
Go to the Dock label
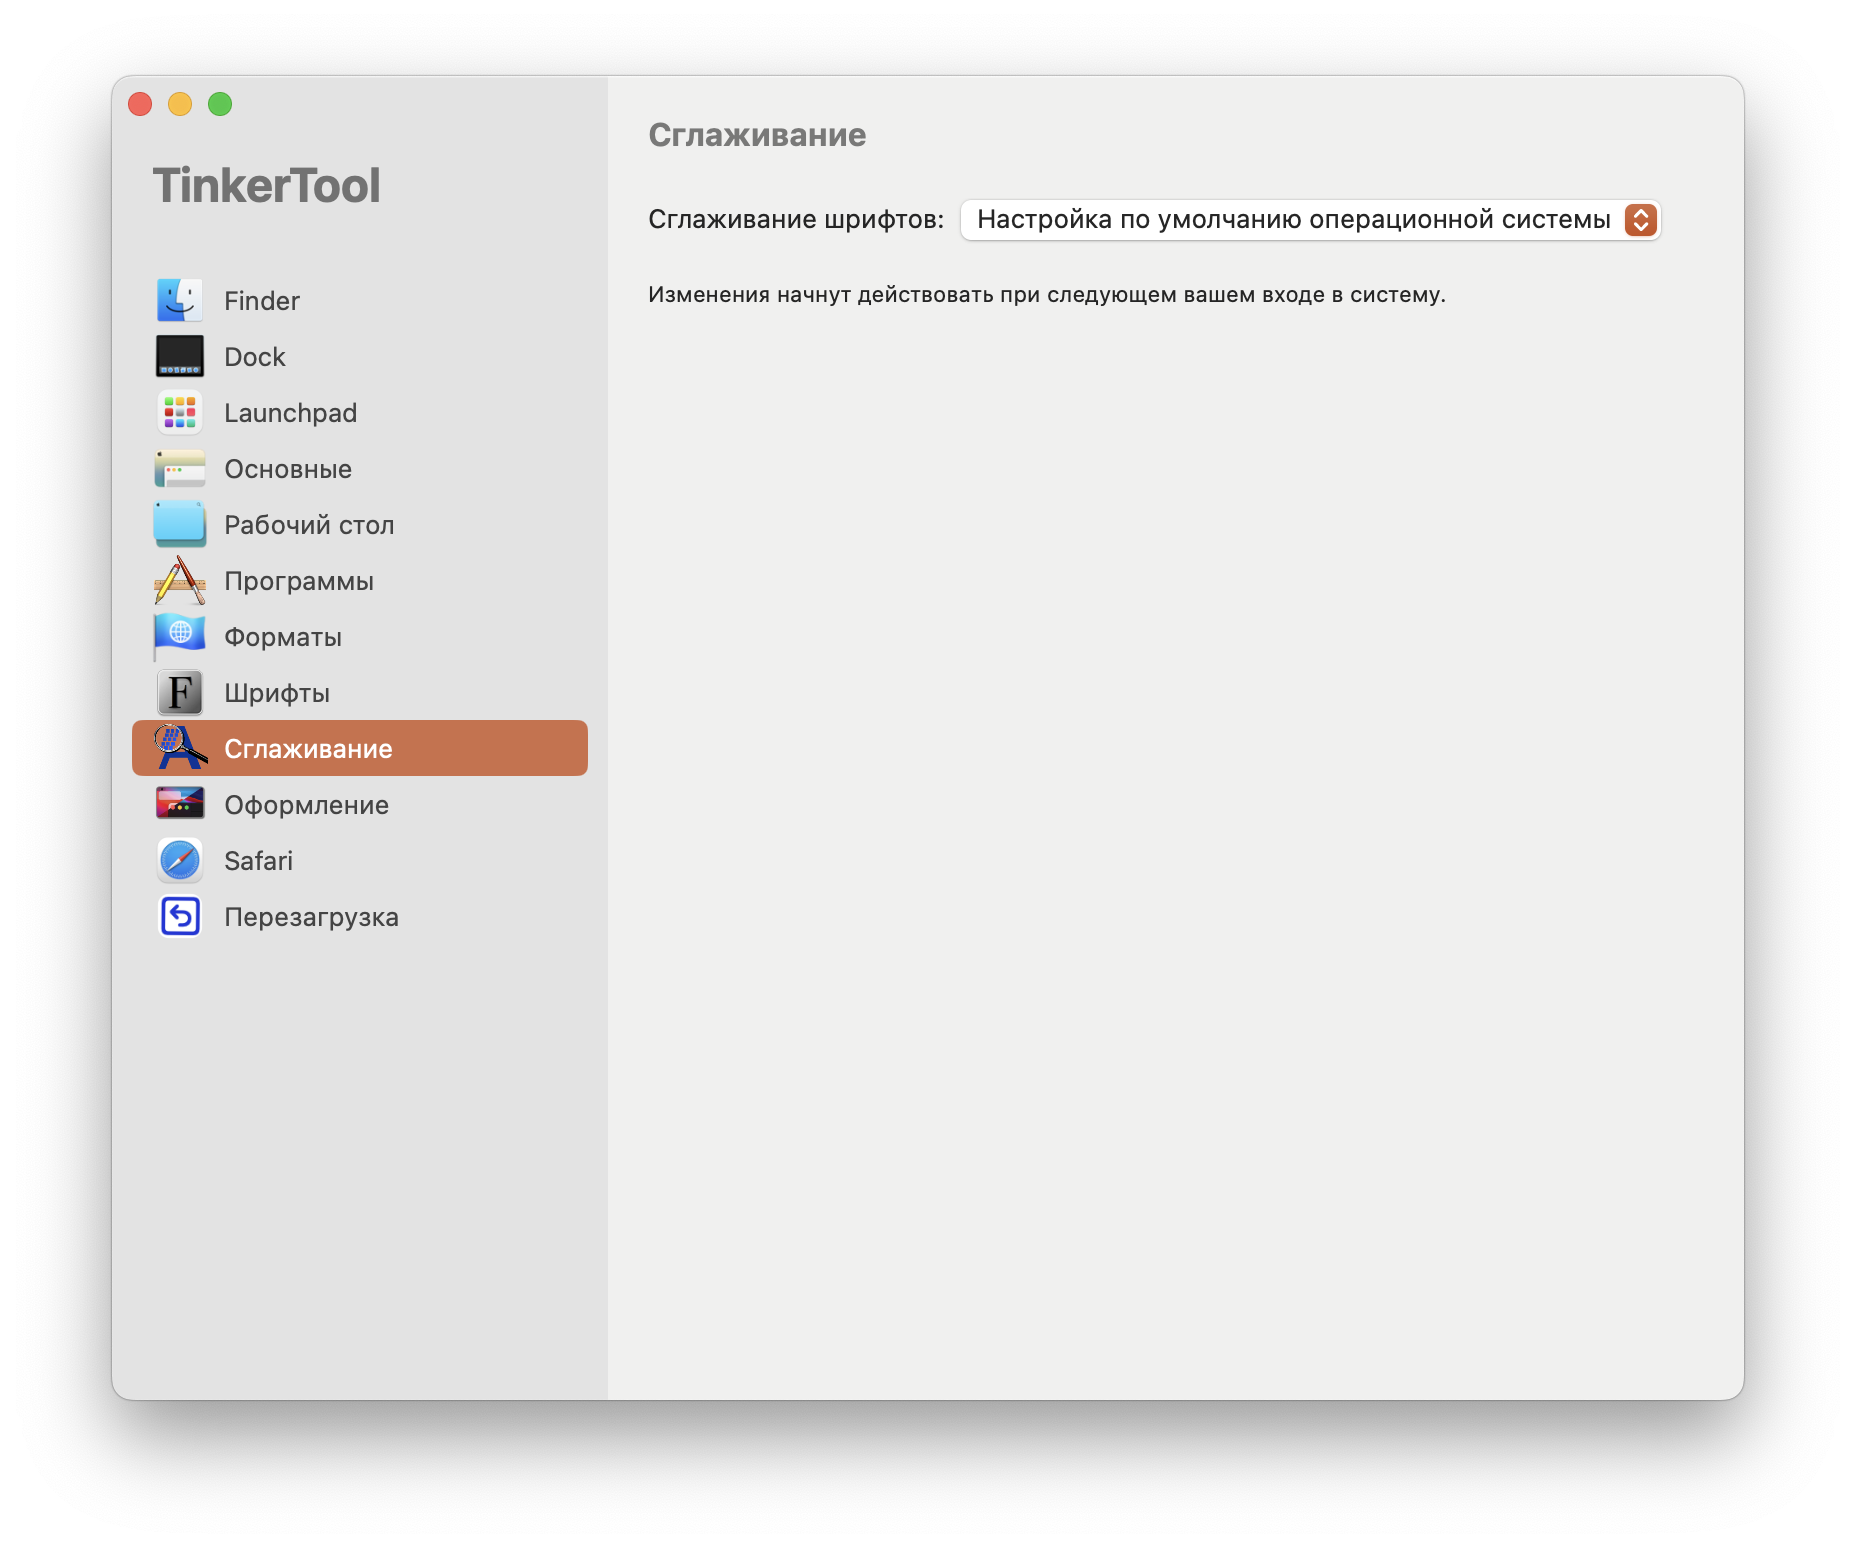[x=255, y=357]
